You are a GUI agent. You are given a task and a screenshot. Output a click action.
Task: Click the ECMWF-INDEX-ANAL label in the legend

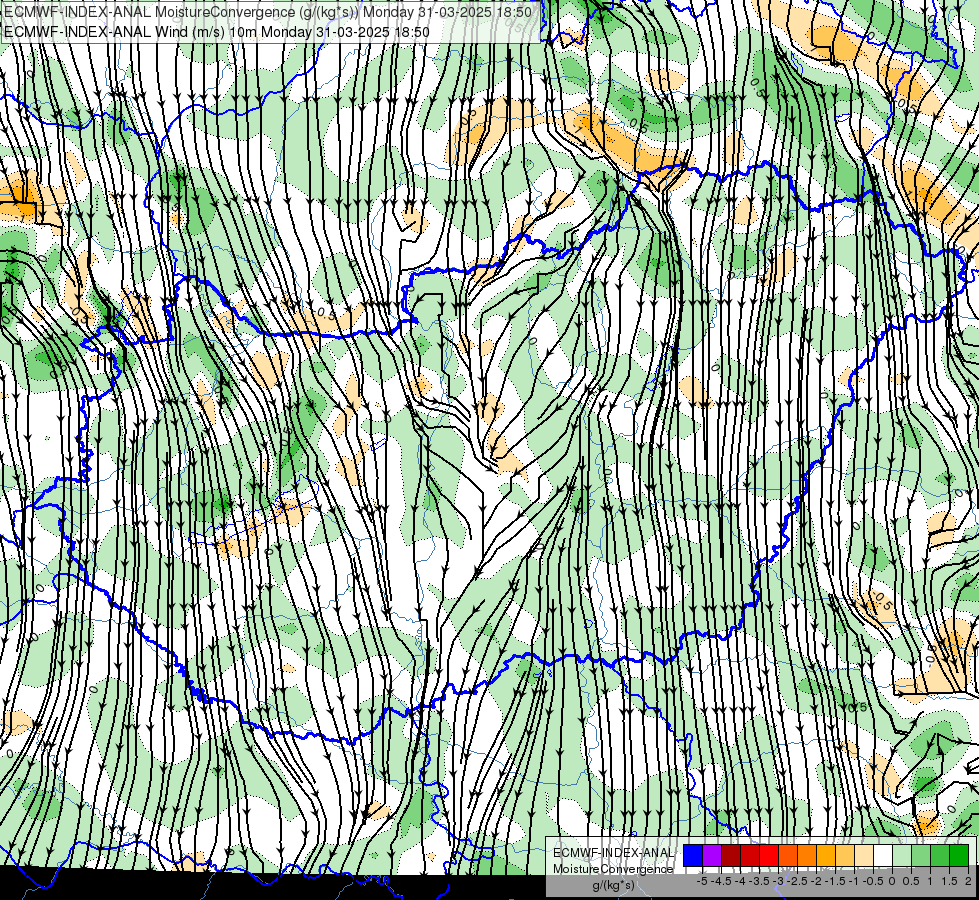point(614,853)
